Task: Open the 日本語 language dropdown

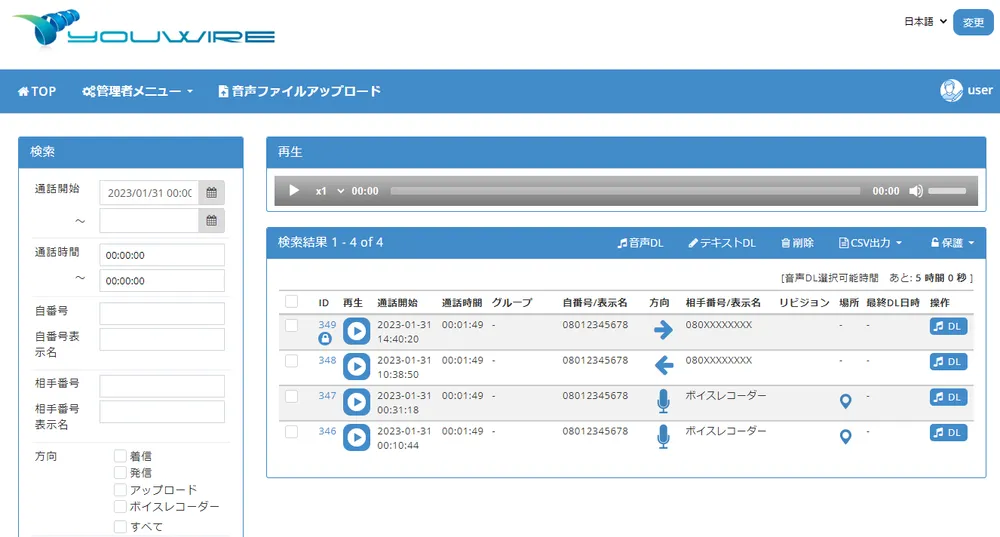Action: click(926, 21)
